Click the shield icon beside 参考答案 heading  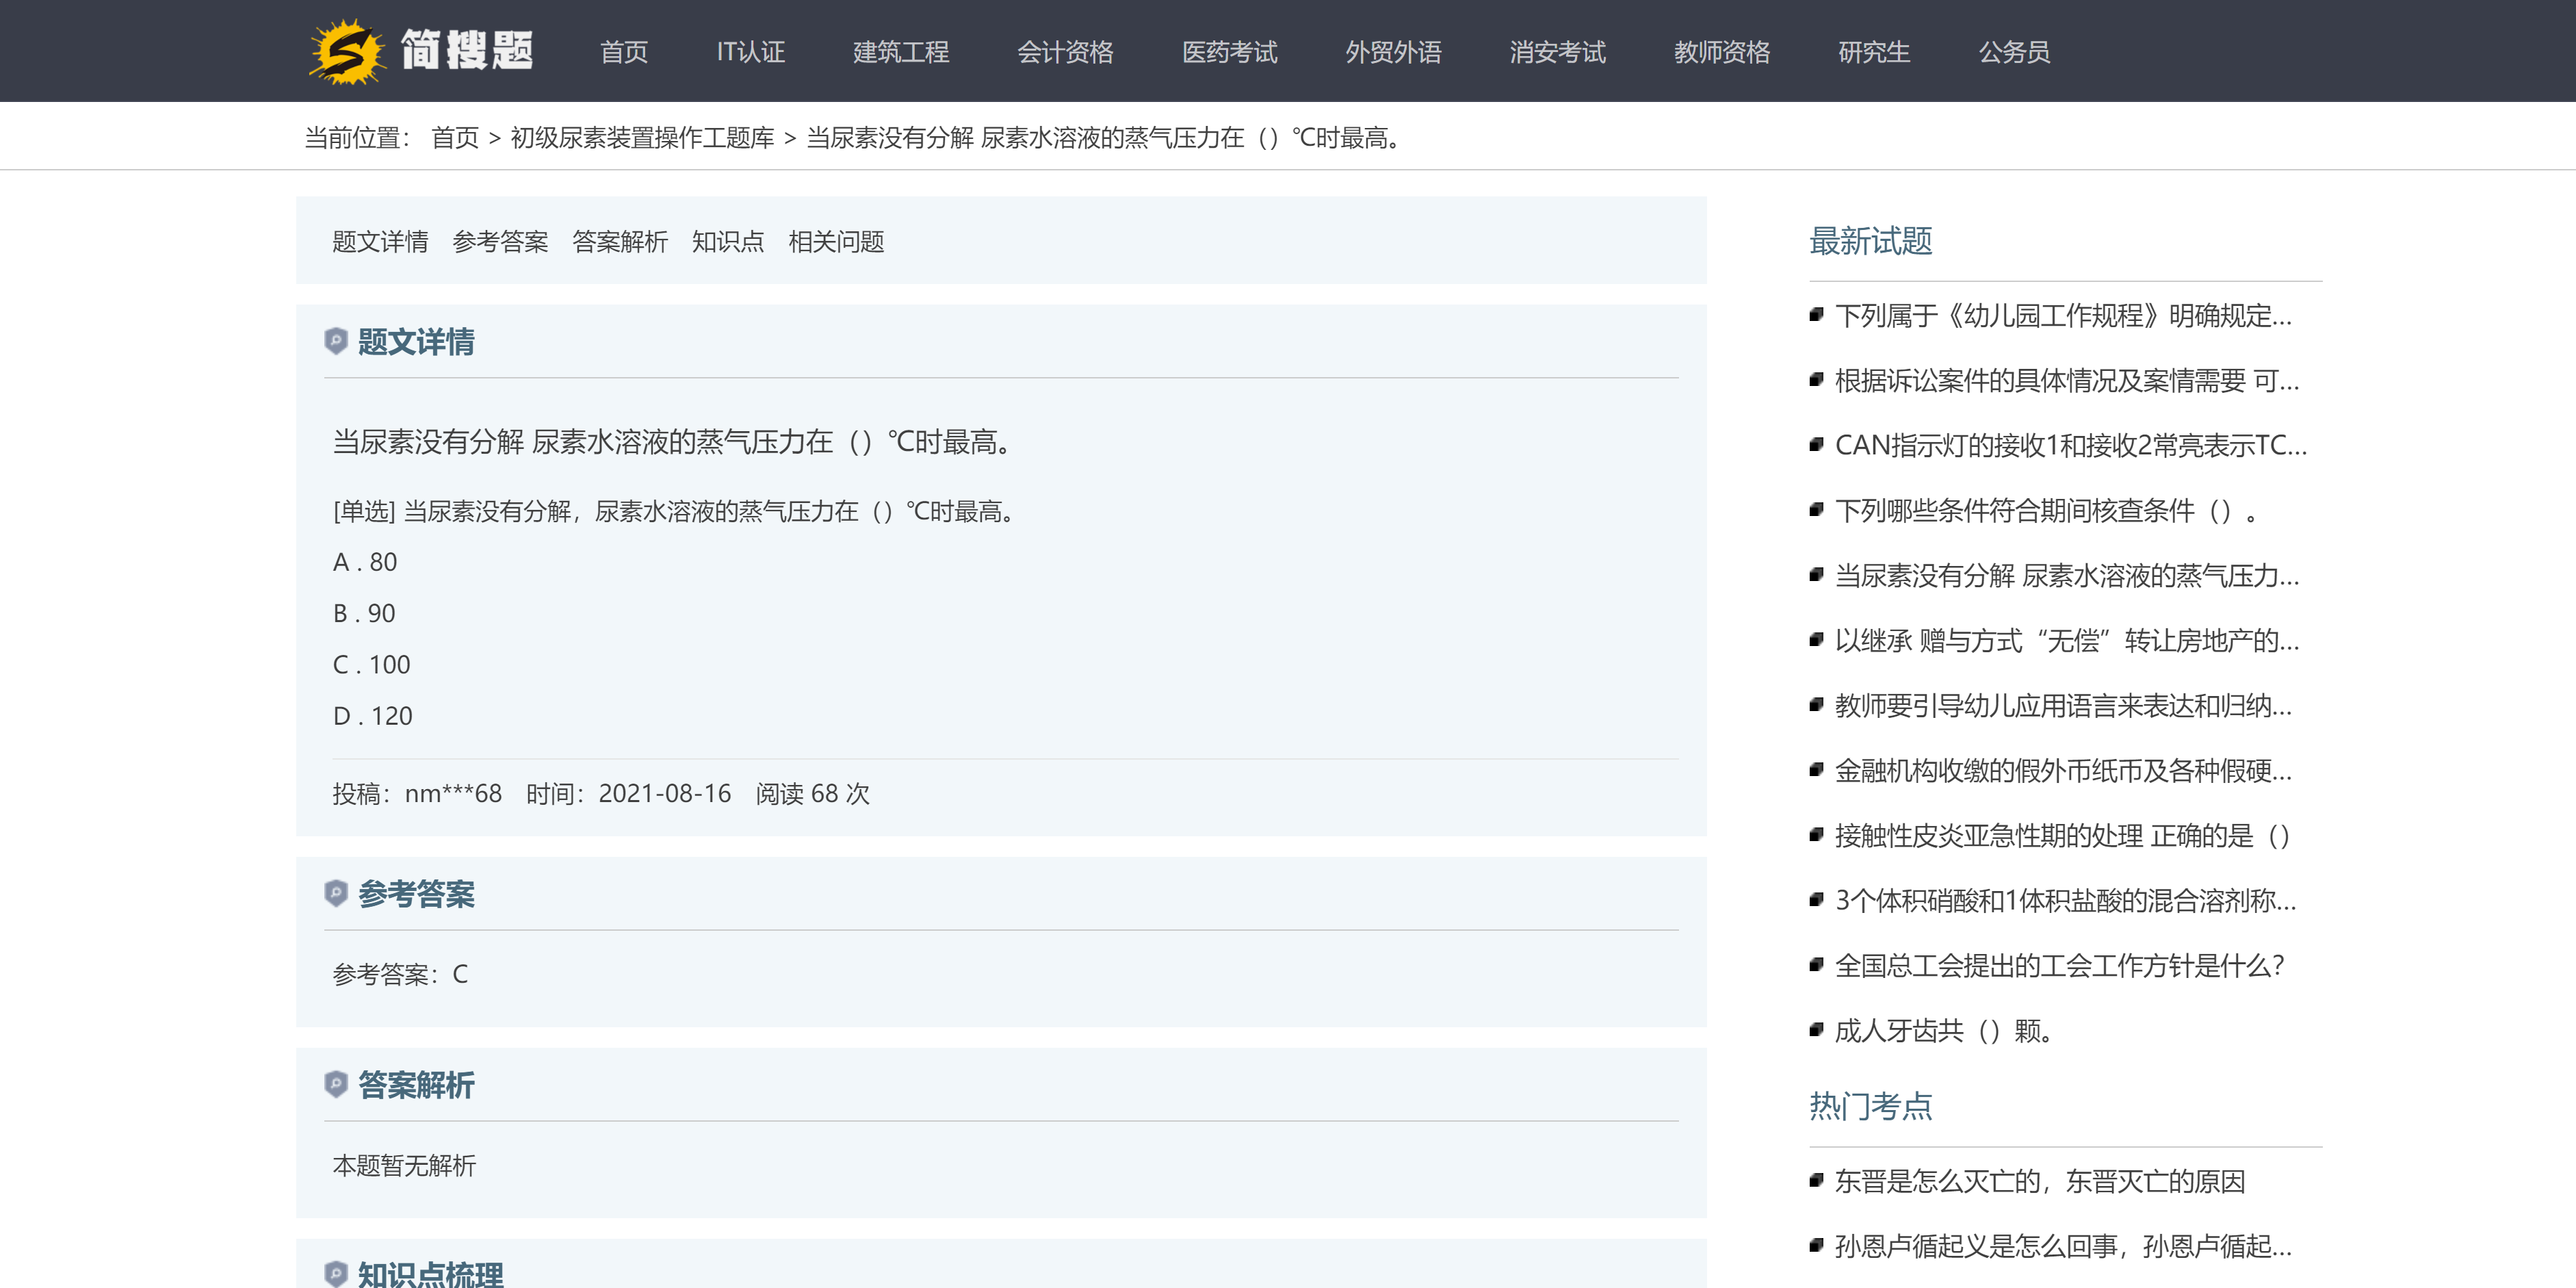[x=336, y=893]
